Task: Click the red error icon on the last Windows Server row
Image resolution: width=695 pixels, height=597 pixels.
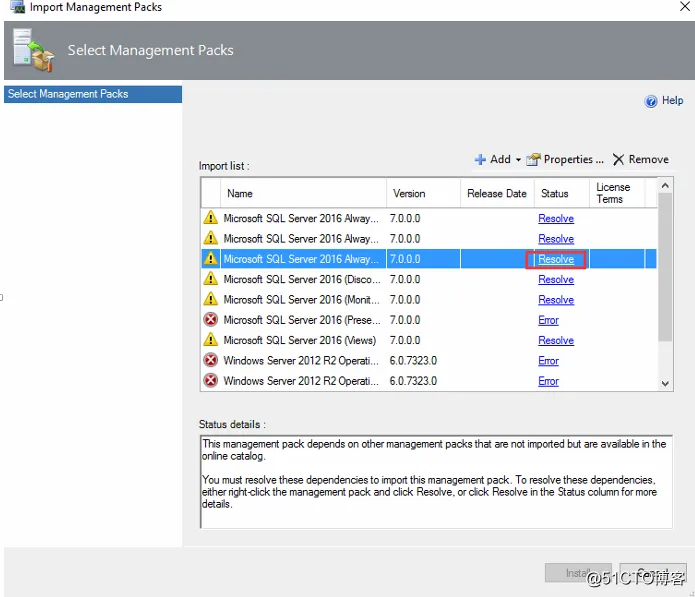Action: (x=211, y=381)
